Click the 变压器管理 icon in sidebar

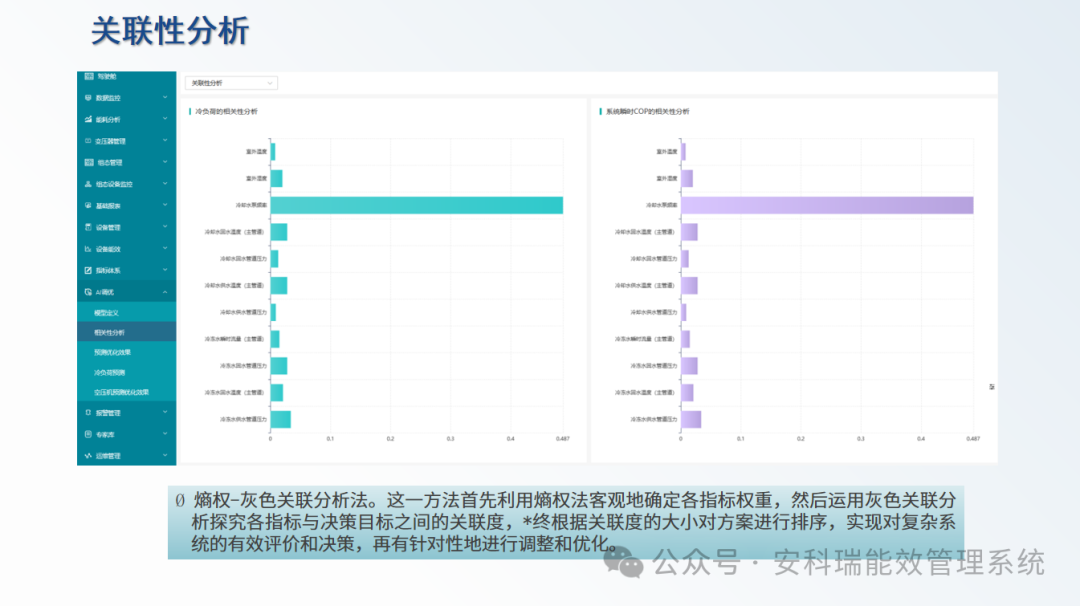(88, 141)
